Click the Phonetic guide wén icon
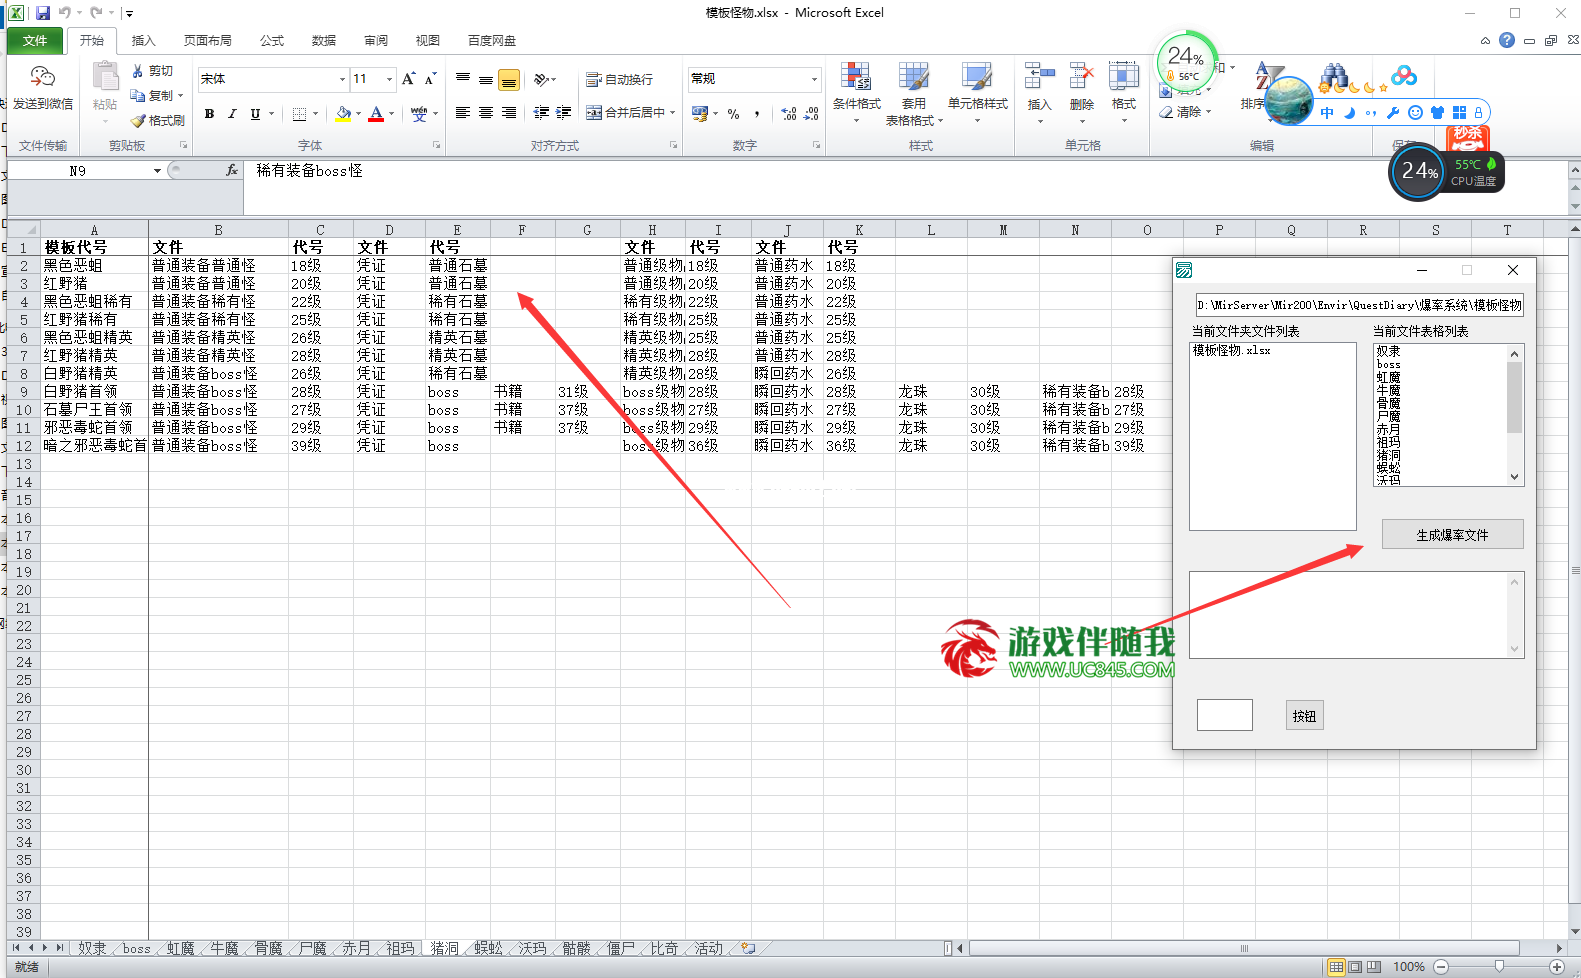Viewport: 1581px width, 978px height. pos(419,114)
